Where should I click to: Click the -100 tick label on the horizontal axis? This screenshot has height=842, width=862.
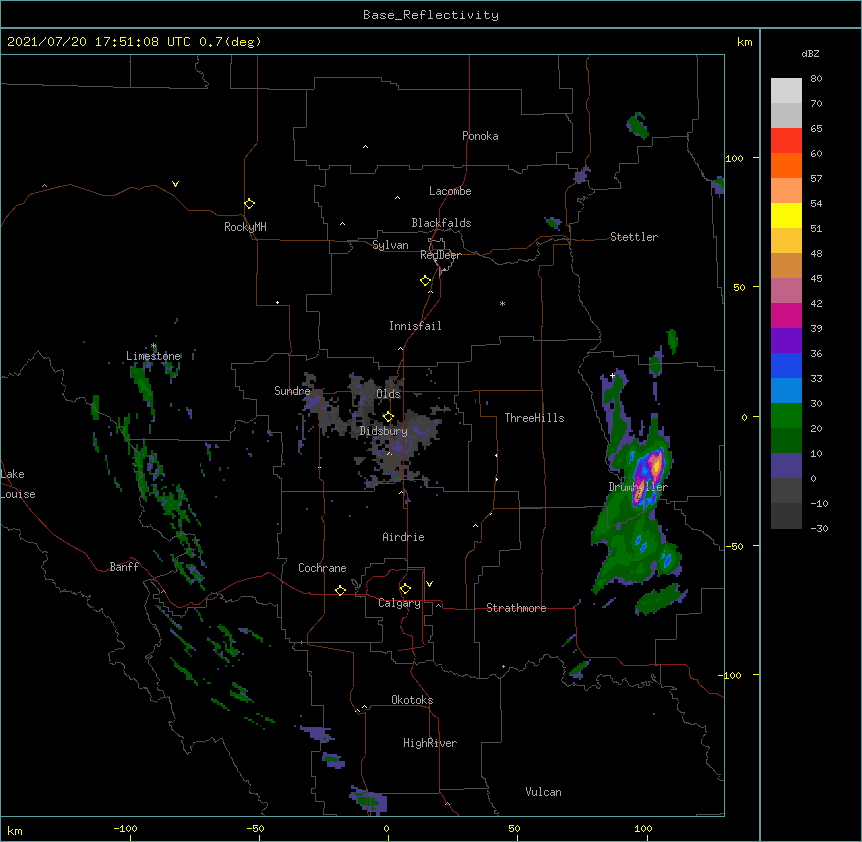125,828
